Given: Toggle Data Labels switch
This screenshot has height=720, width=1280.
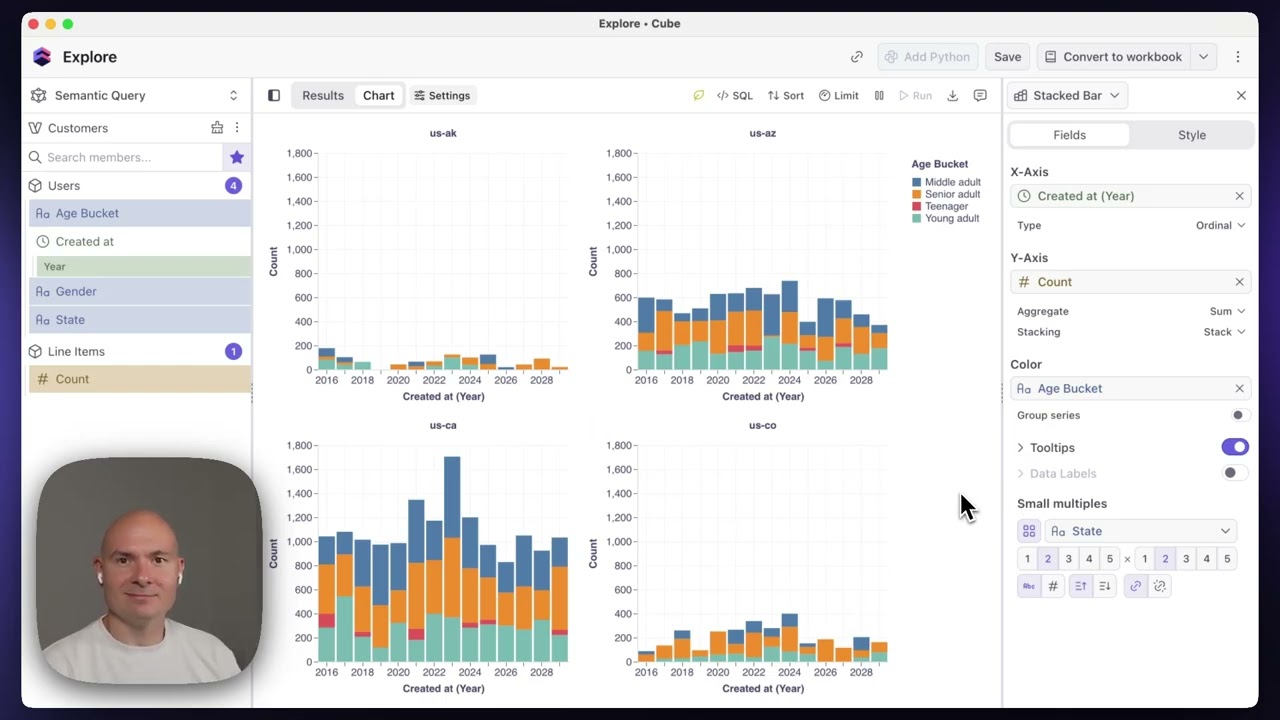Looking at the screenshot, I should [x=1234, y=473].
